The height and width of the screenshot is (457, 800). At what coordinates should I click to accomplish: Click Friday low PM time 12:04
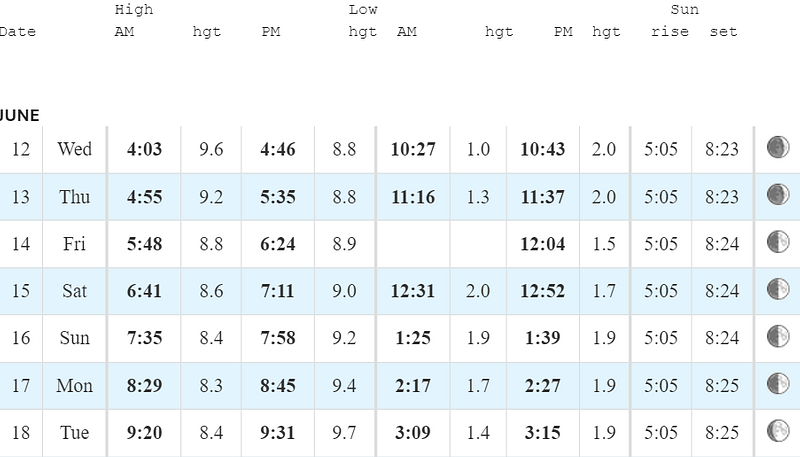click(543, 244)
